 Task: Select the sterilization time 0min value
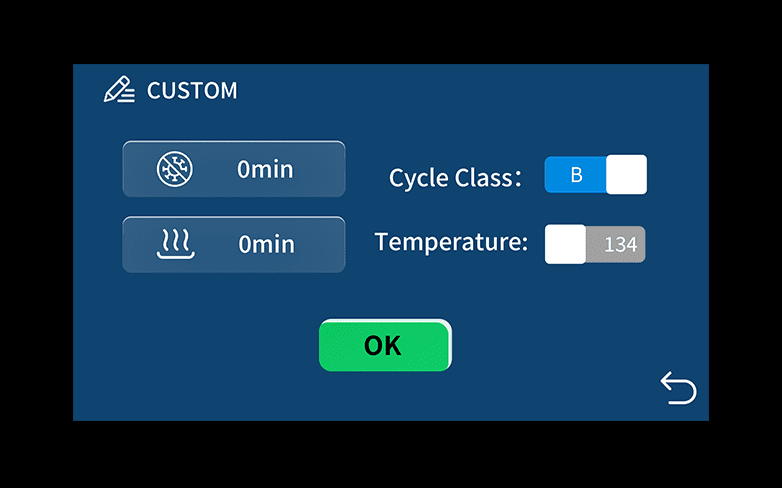coord(265,169)
